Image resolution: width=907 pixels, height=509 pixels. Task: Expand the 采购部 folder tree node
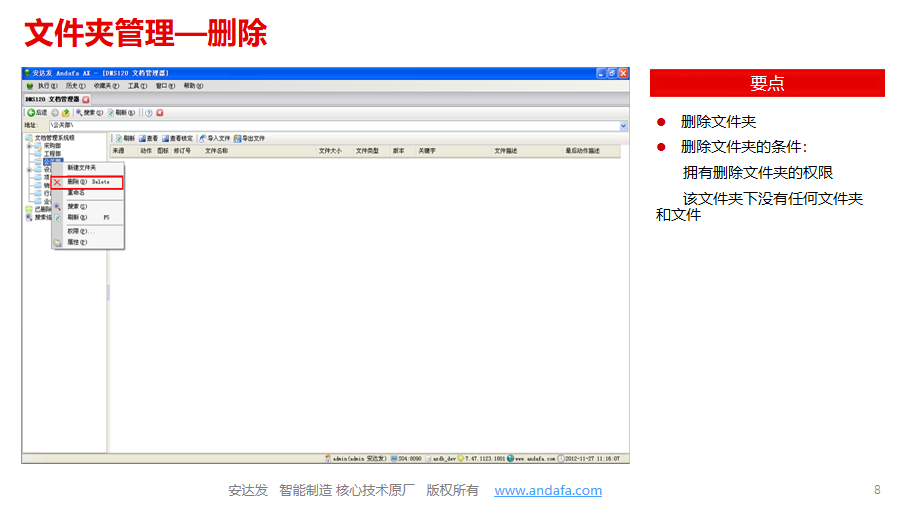(29, 145)
